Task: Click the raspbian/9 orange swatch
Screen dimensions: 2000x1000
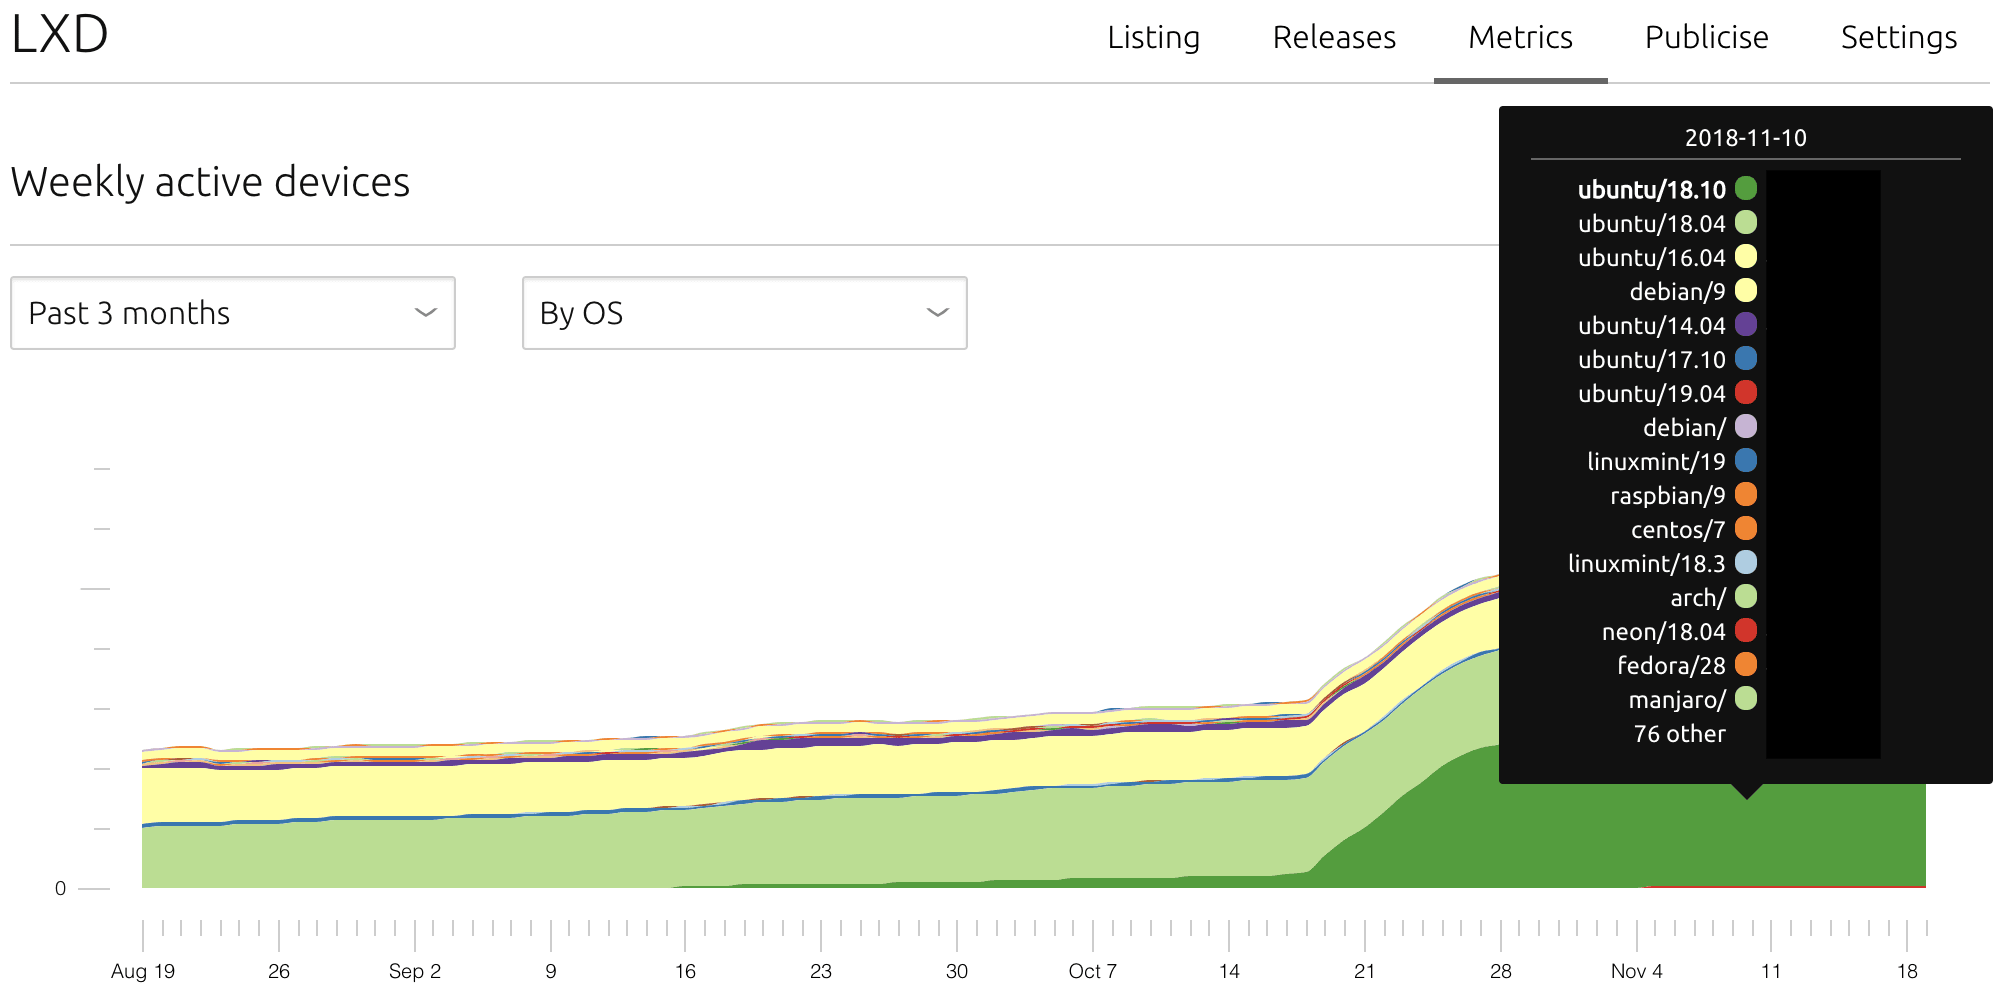Action: (x=1746, y=494)
